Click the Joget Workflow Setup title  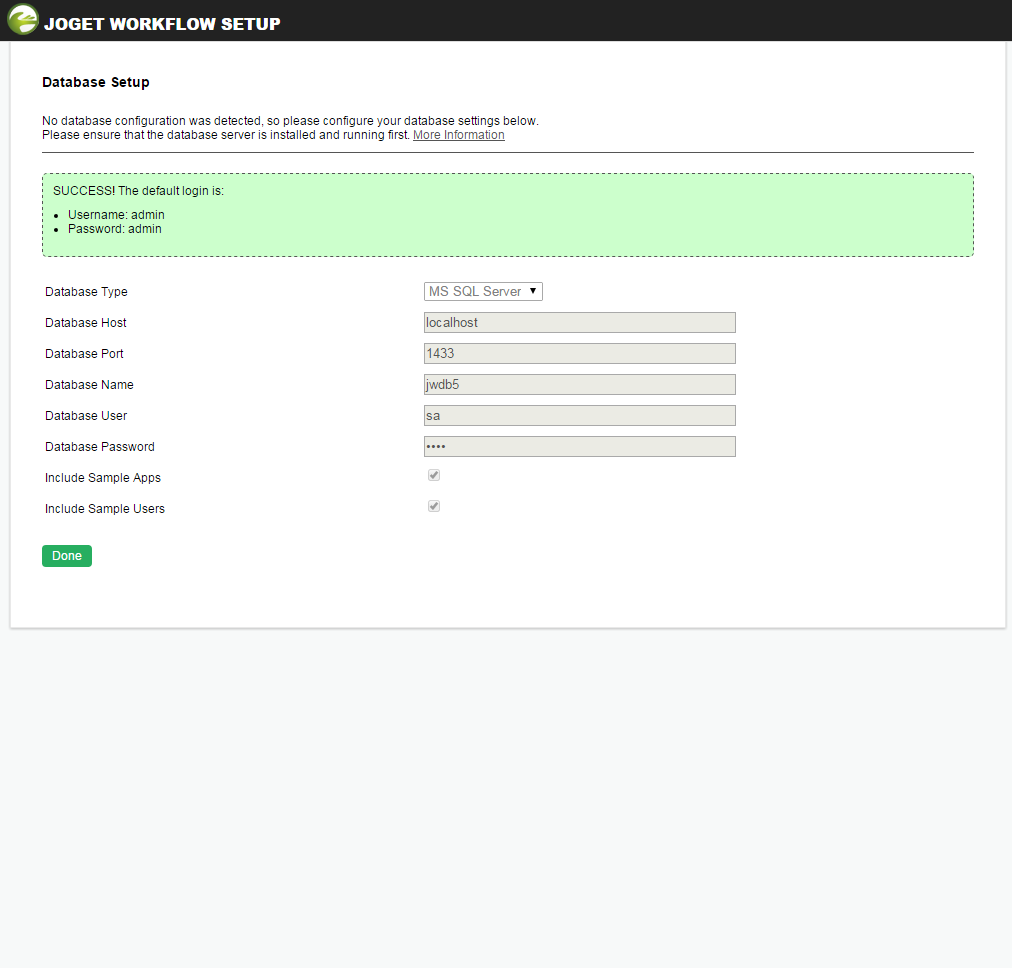[x=162, y=24]
